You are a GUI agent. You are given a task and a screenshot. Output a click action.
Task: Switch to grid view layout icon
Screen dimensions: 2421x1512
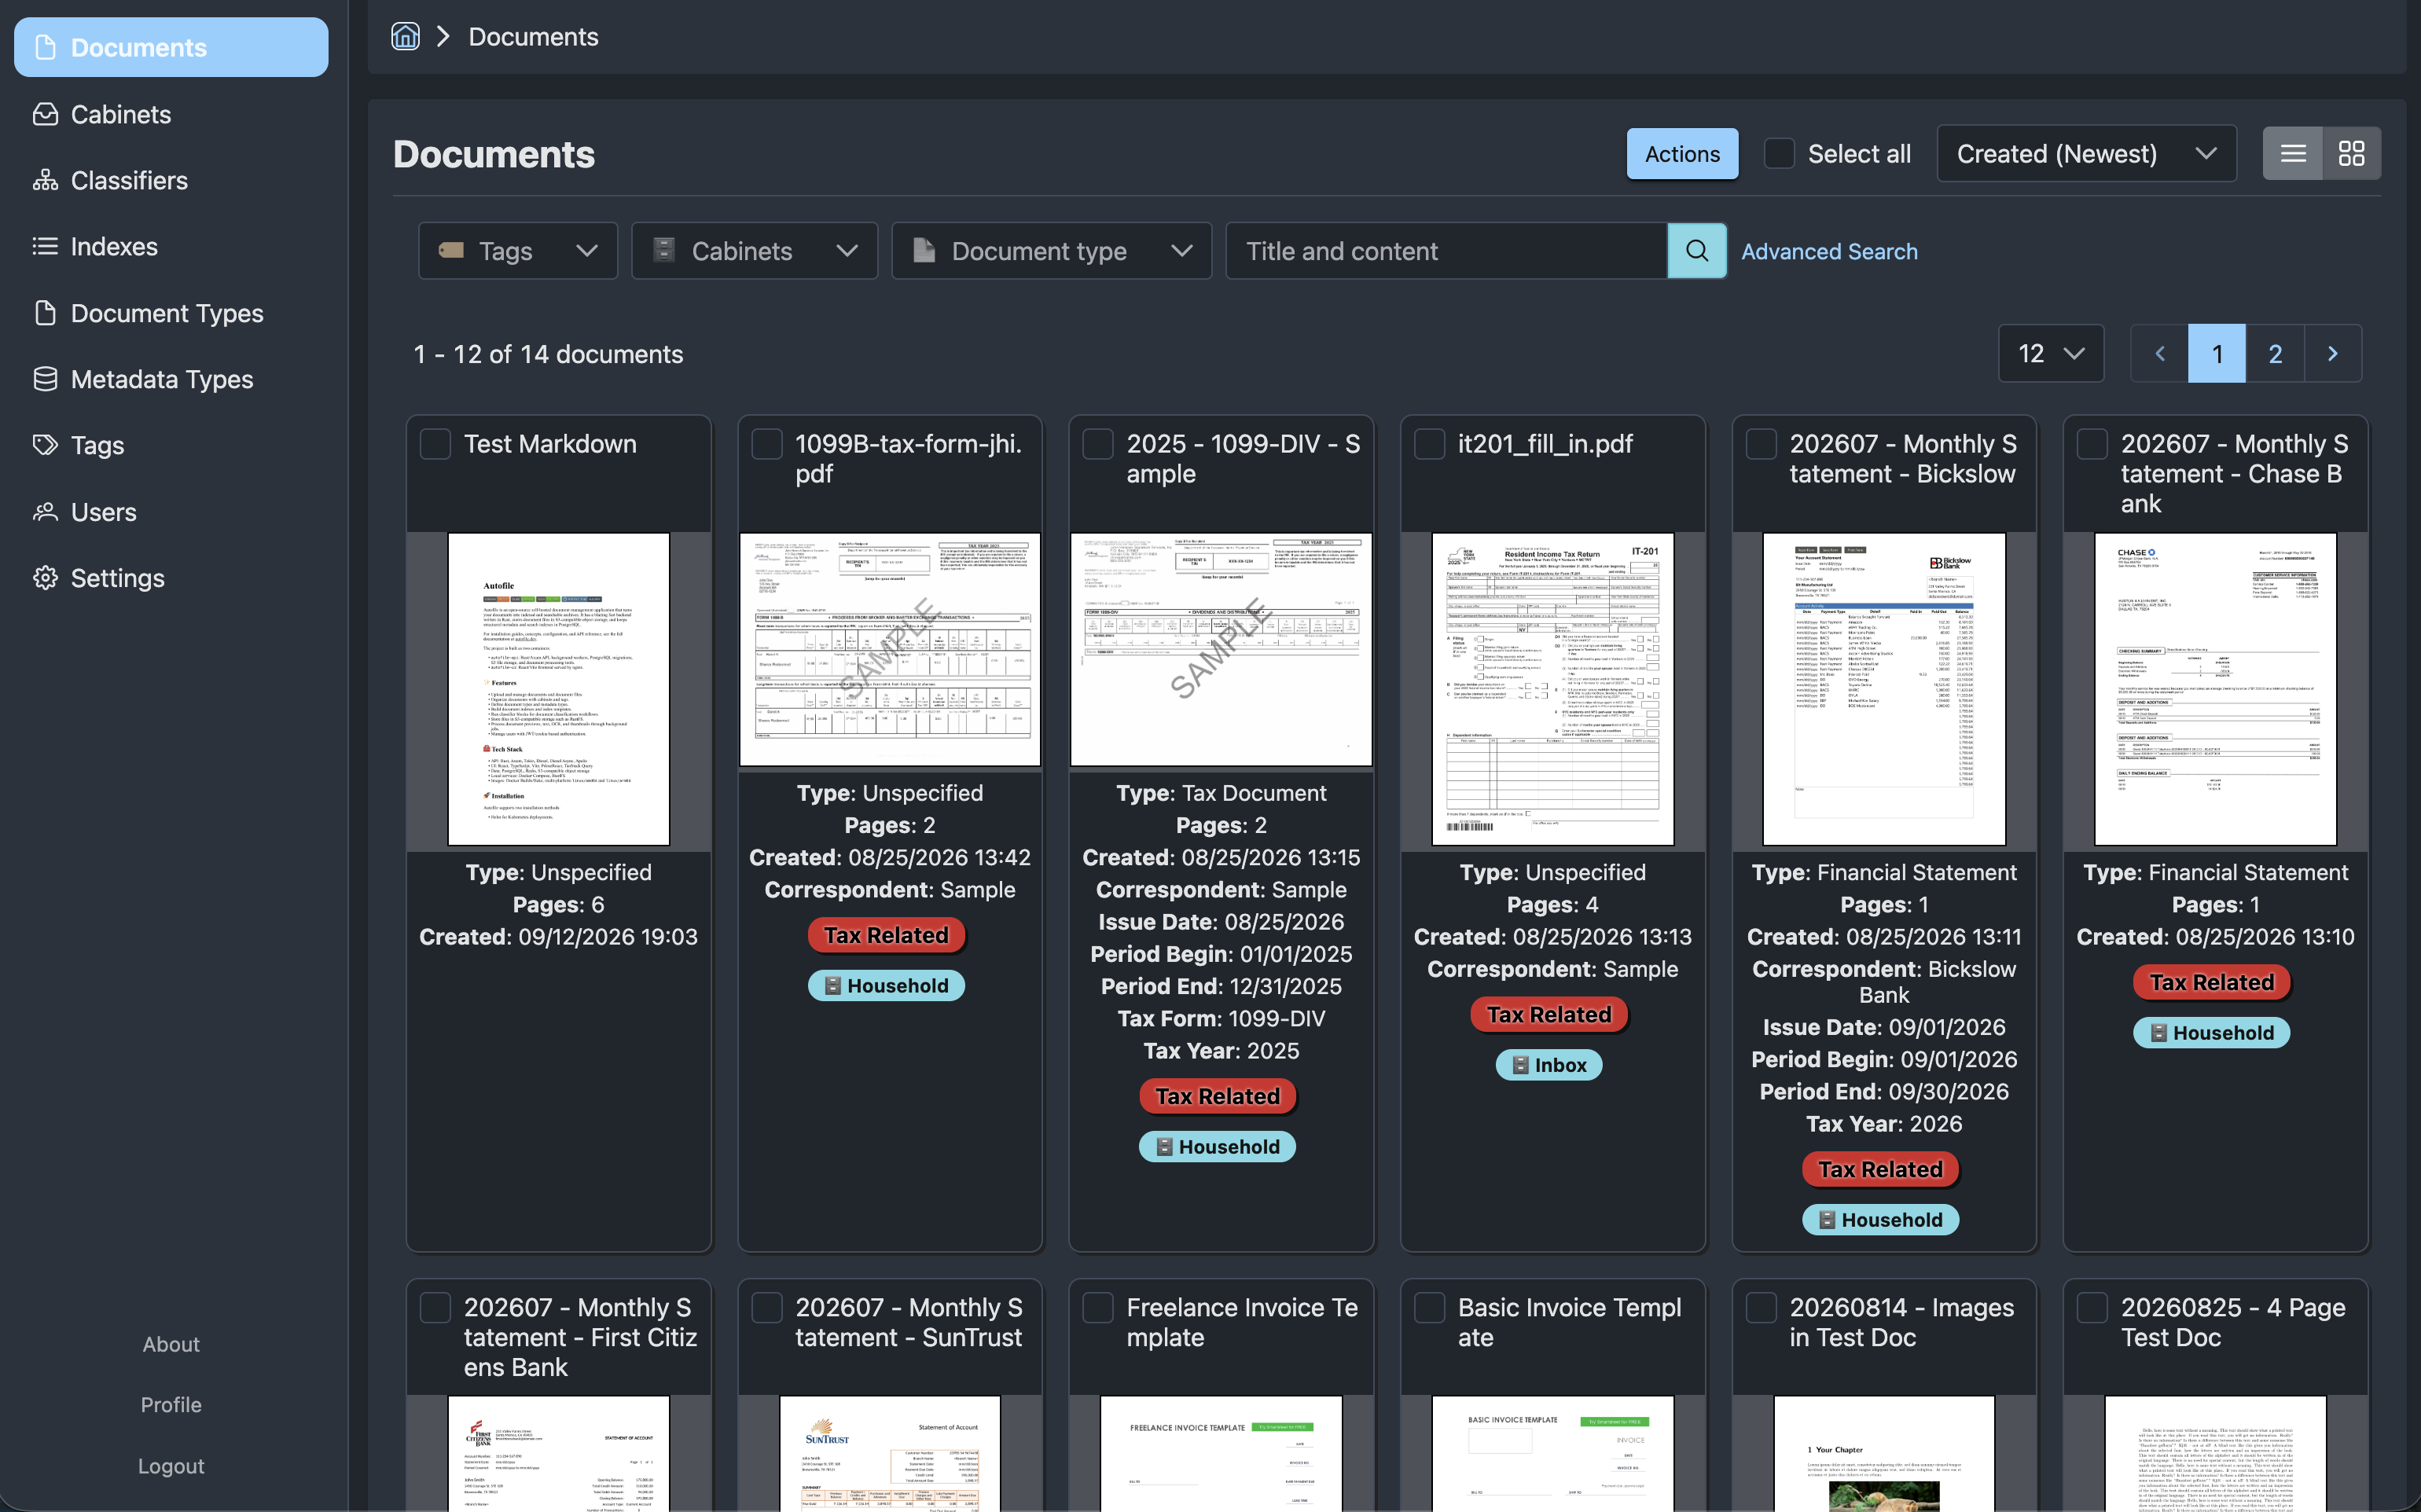click(2351, 153)
